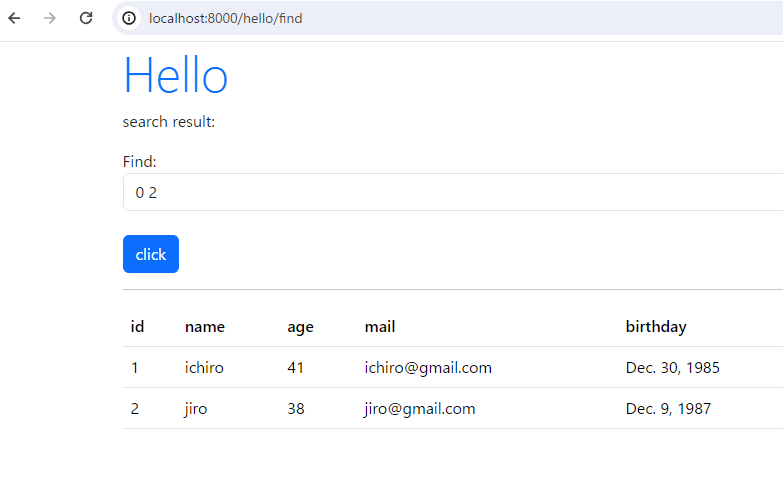This screenshot has height=492, width=783.
Task: Click the name column header
Action: [205, 327]
